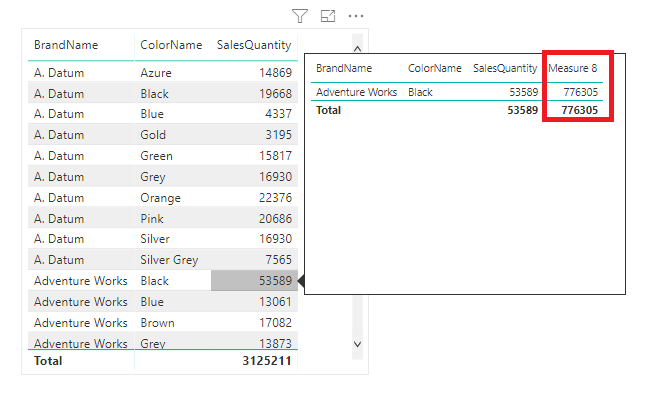Sort by ColorName column header
The image size is (658, 412).
pyautogui.click(x=171, y=45)
